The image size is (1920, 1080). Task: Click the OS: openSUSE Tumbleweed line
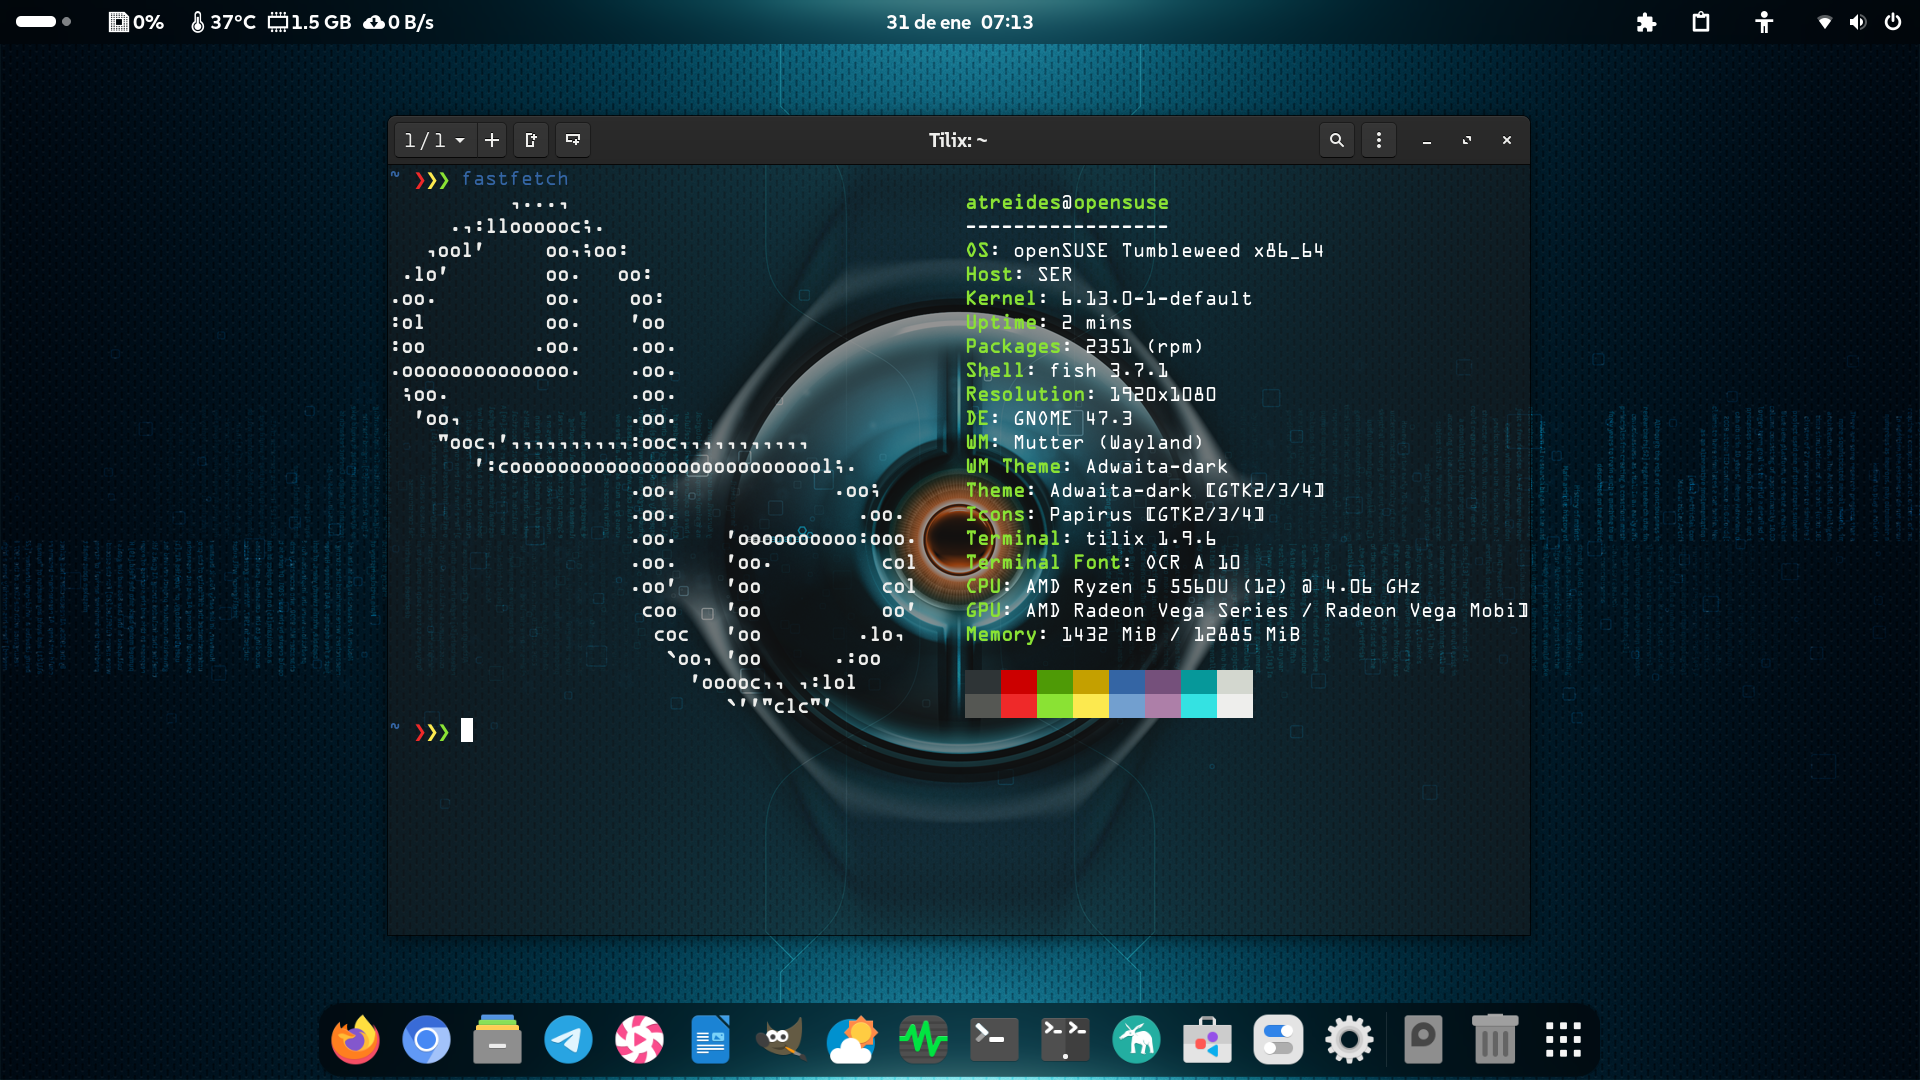click(x=1144, y=250)
